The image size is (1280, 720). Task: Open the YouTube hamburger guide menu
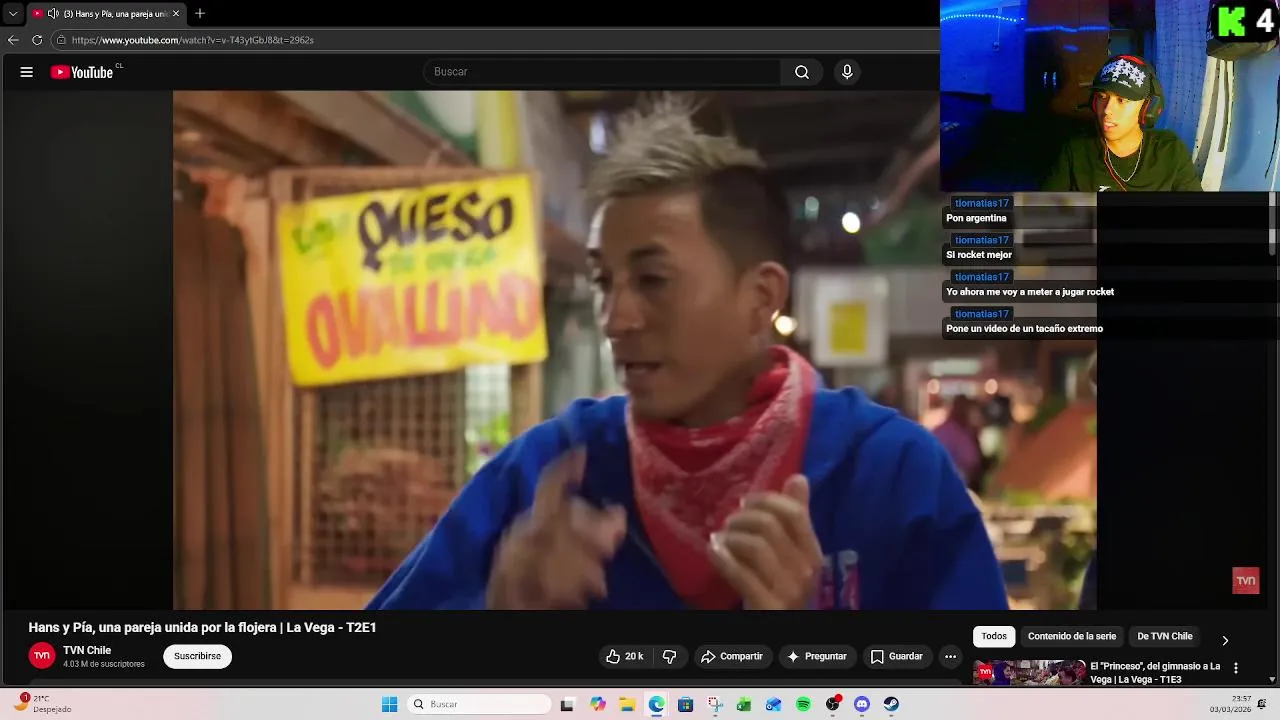(x=27, y=72)
